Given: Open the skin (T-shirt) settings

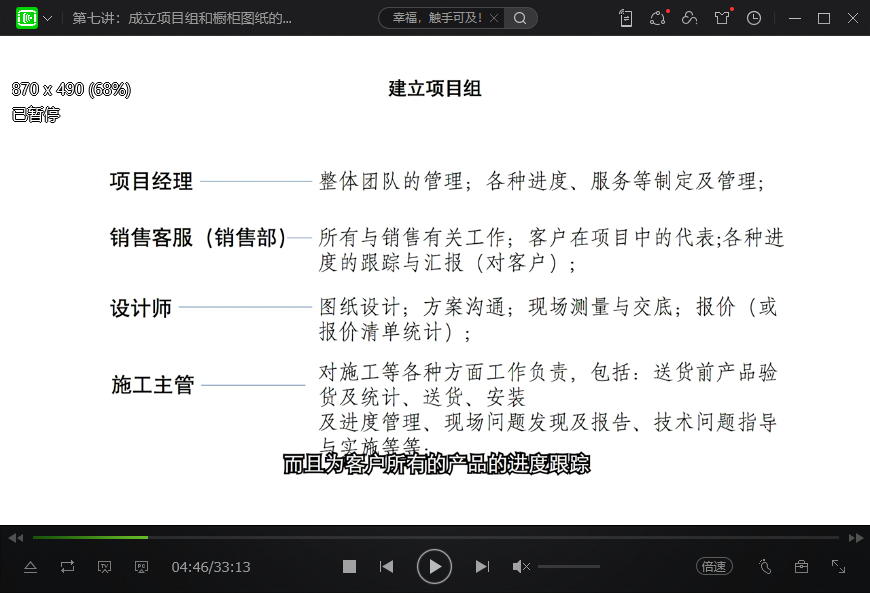Looking at the screenshot, I should coord(722,18).
